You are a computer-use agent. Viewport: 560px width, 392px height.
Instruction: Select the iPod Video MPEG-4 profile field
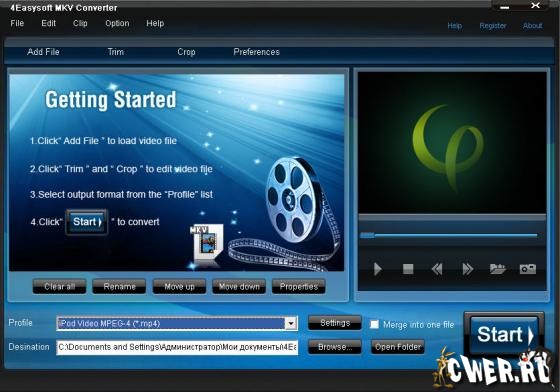point(177,323)
